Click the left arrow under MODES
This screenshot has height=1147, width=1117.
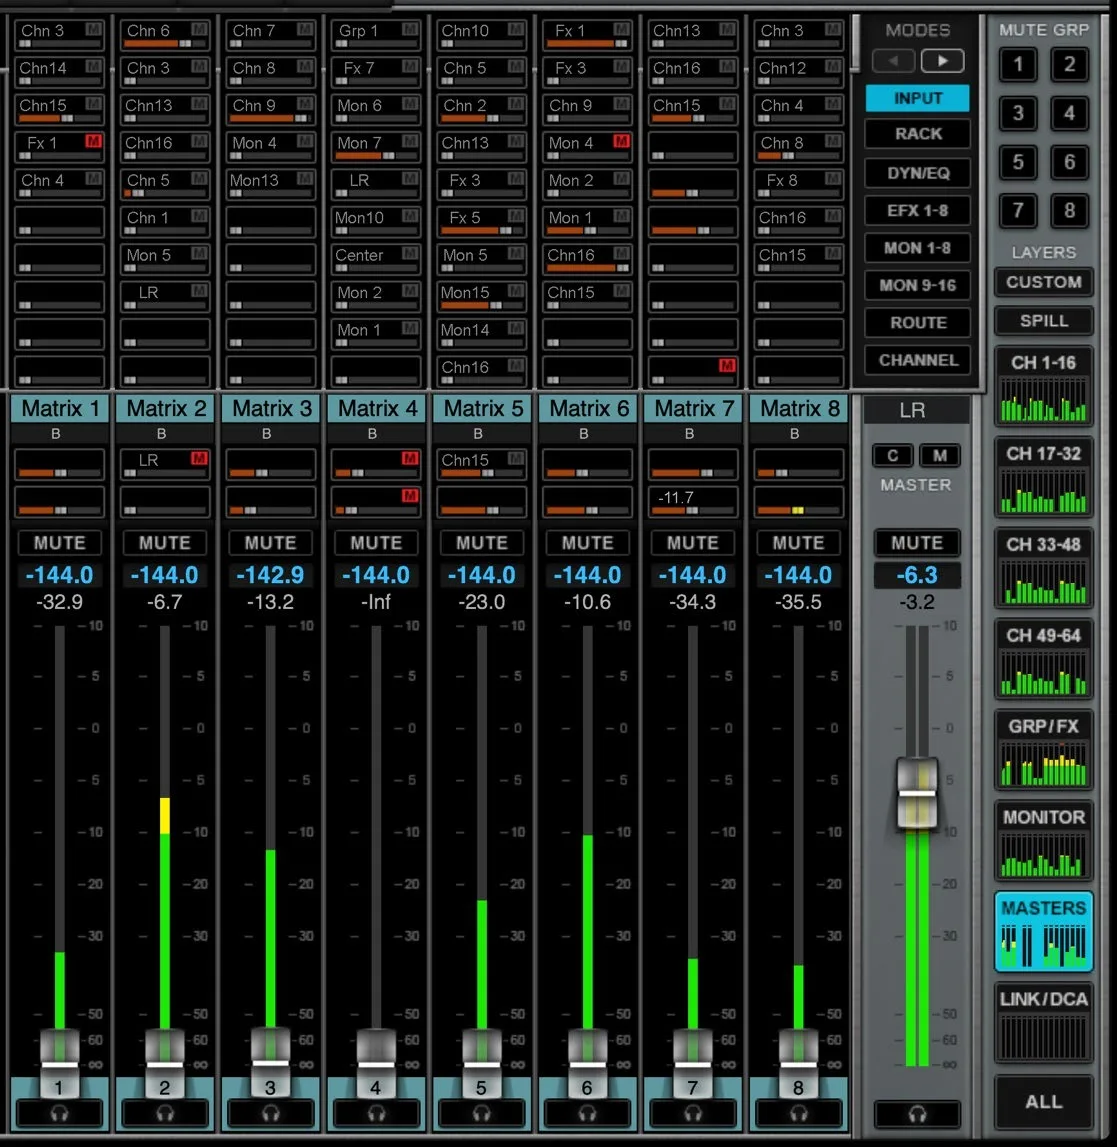pos(893,61)
